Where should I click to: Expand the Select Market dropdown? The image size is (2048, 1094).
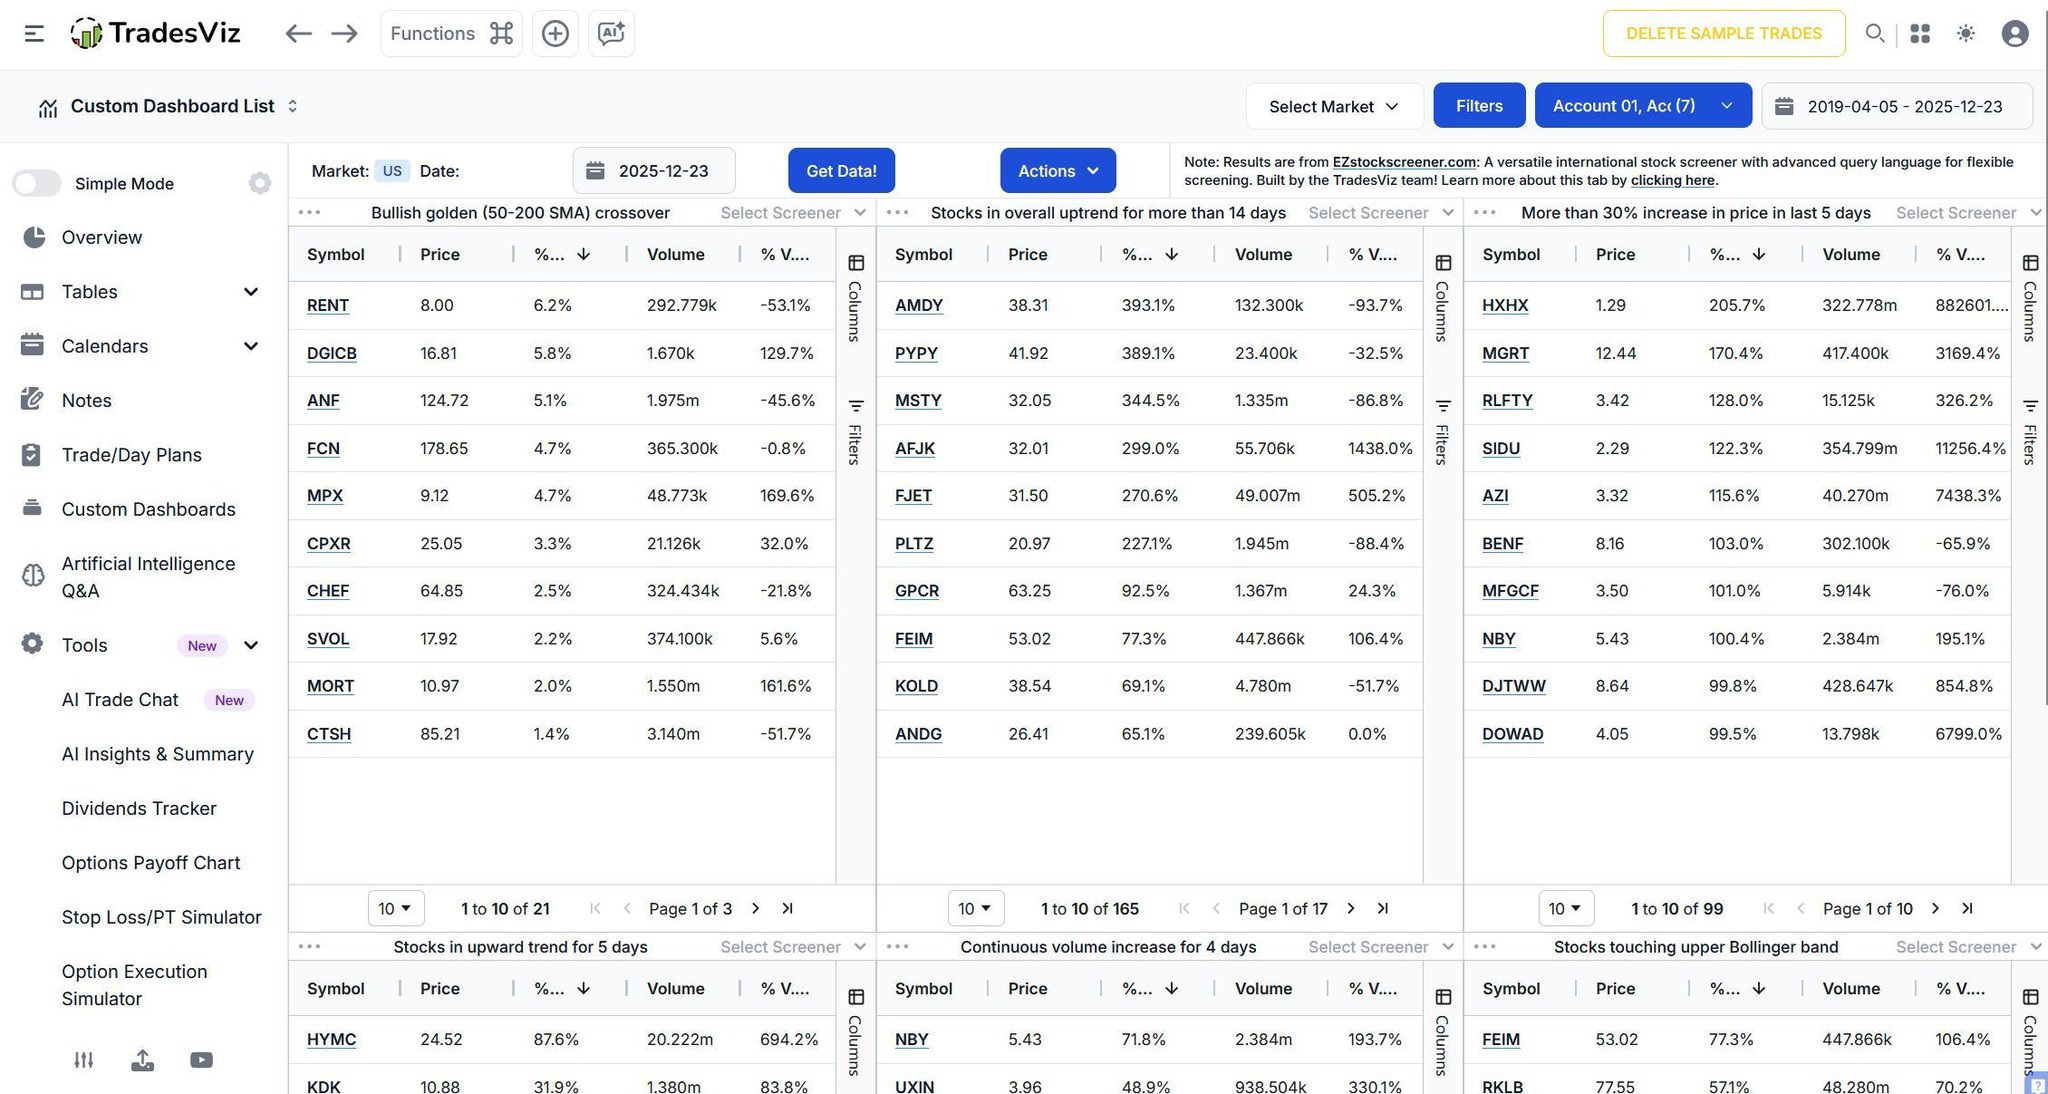pyautogui.click(x=1333, y=106)
